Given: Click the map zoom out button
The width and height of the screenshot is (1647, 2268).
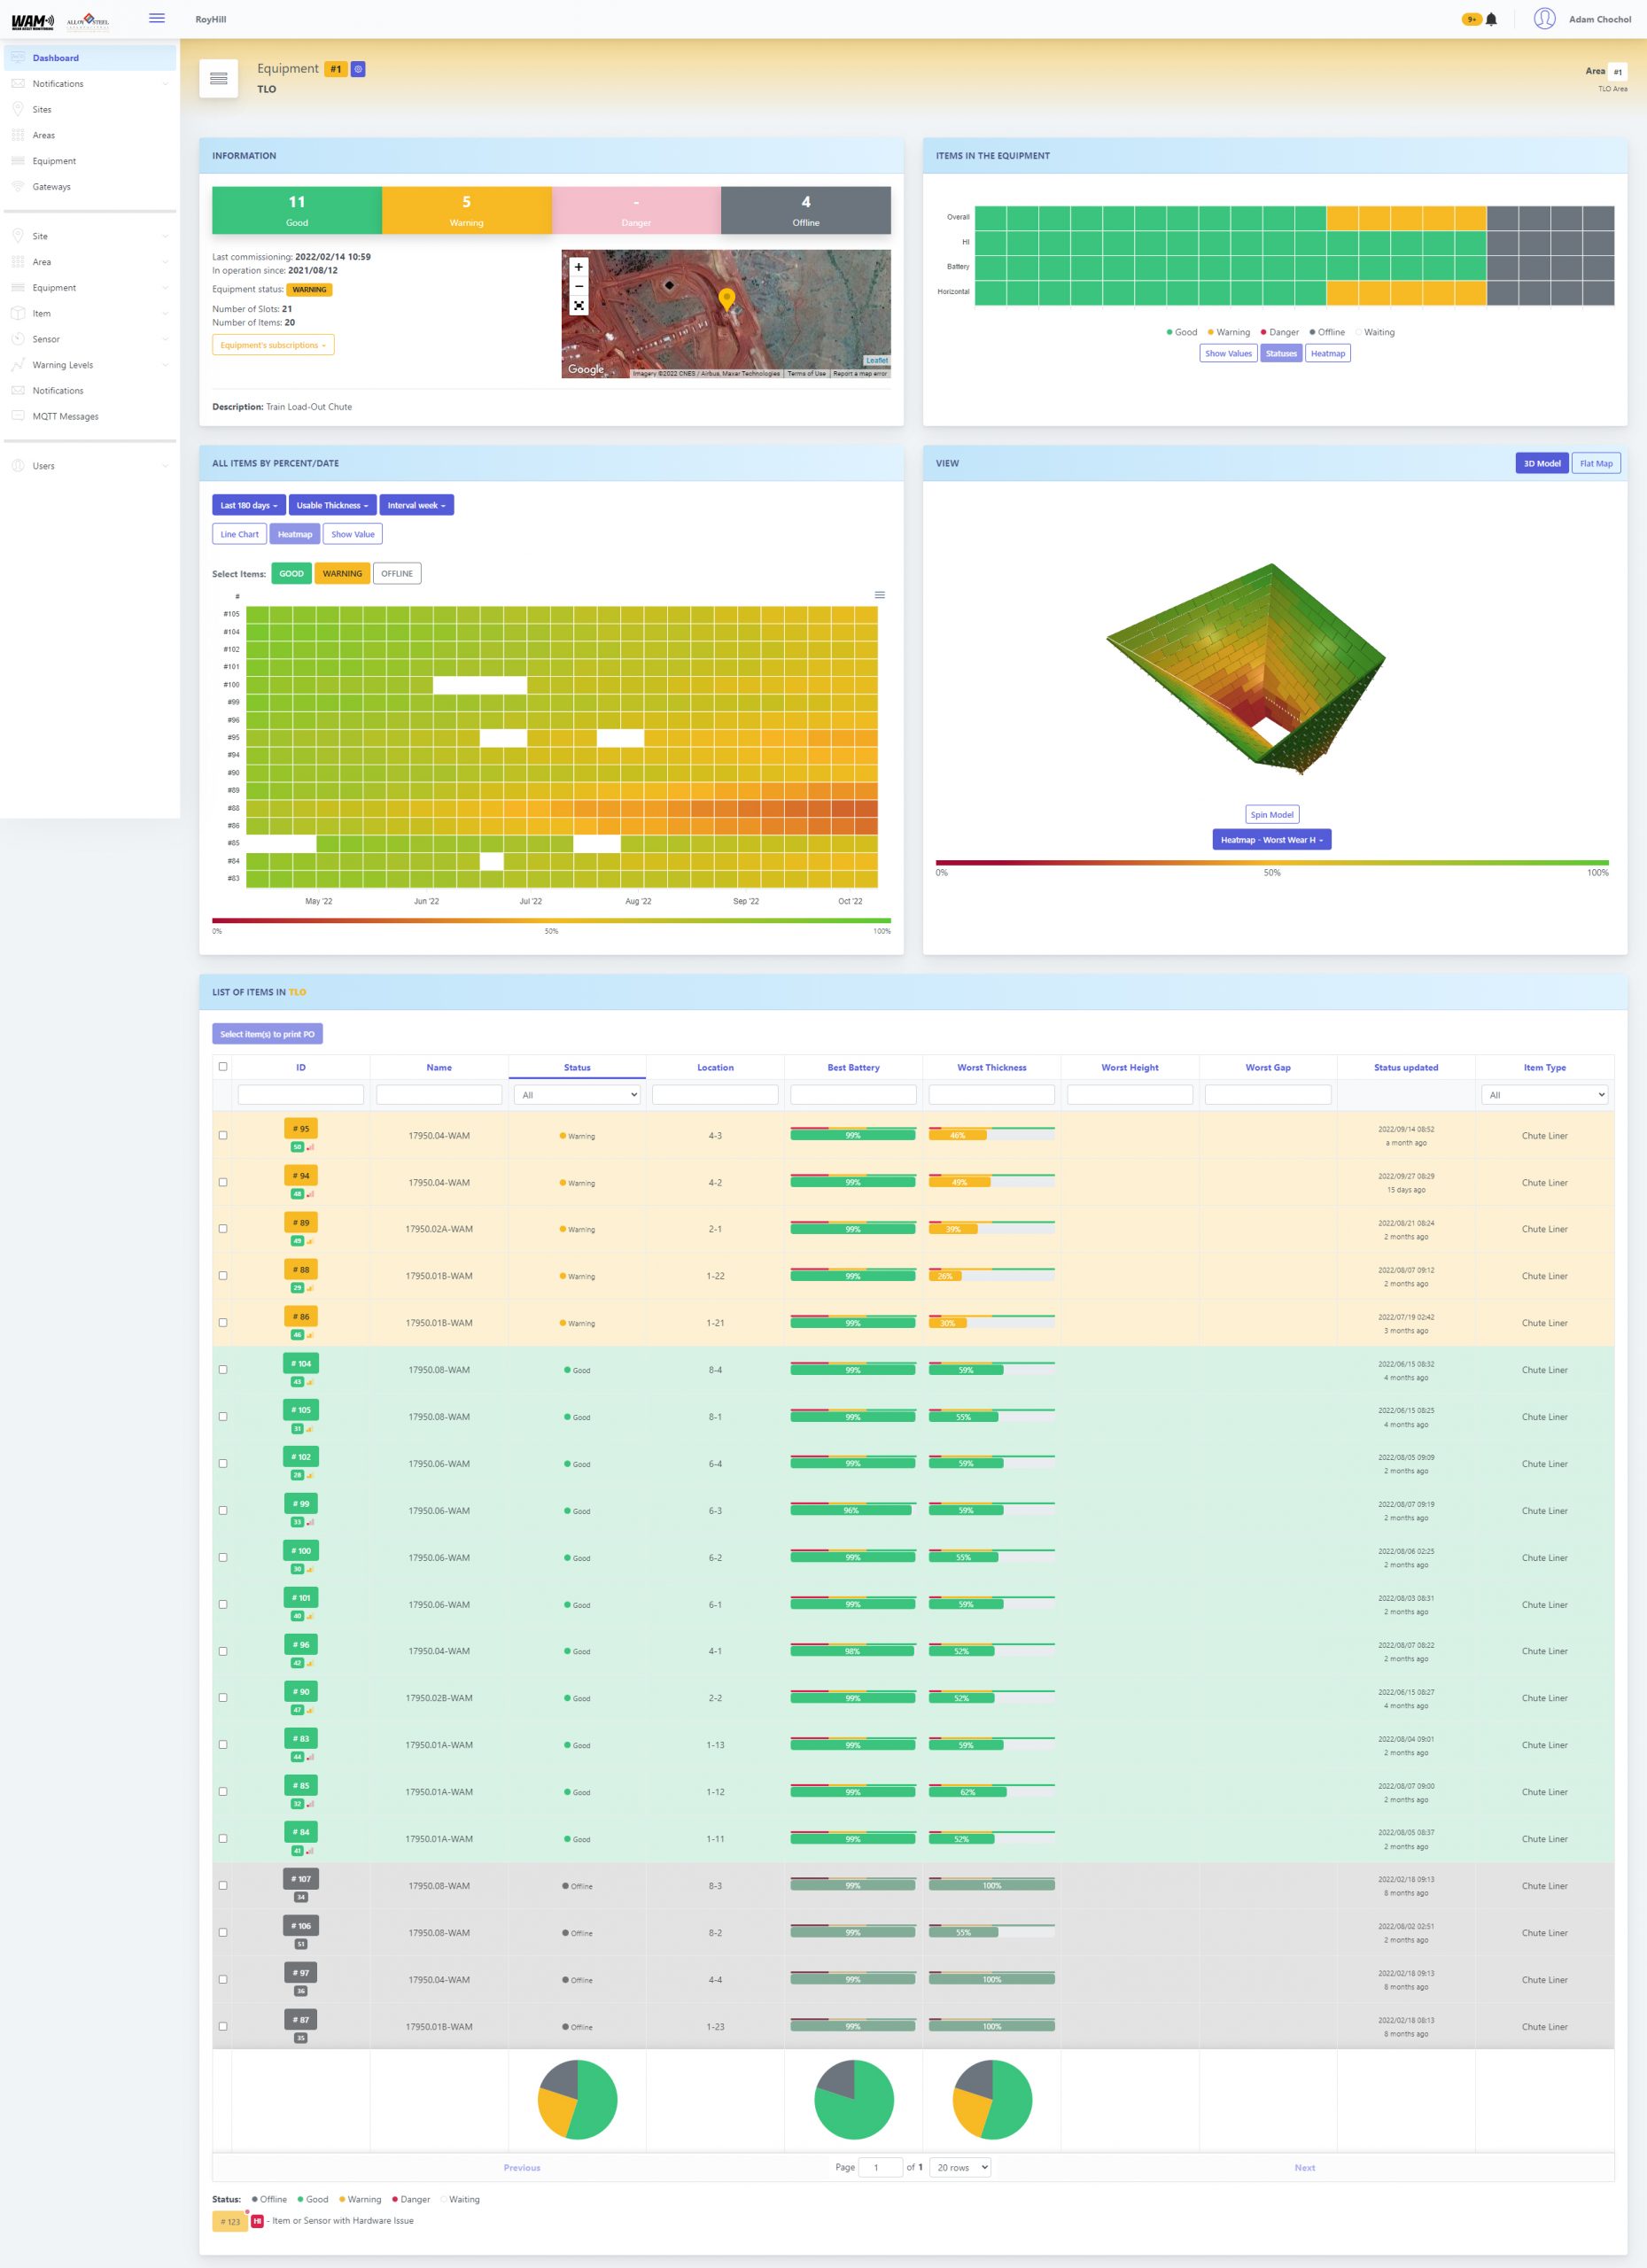Looking at the screenshot, I should coord(578,286).
